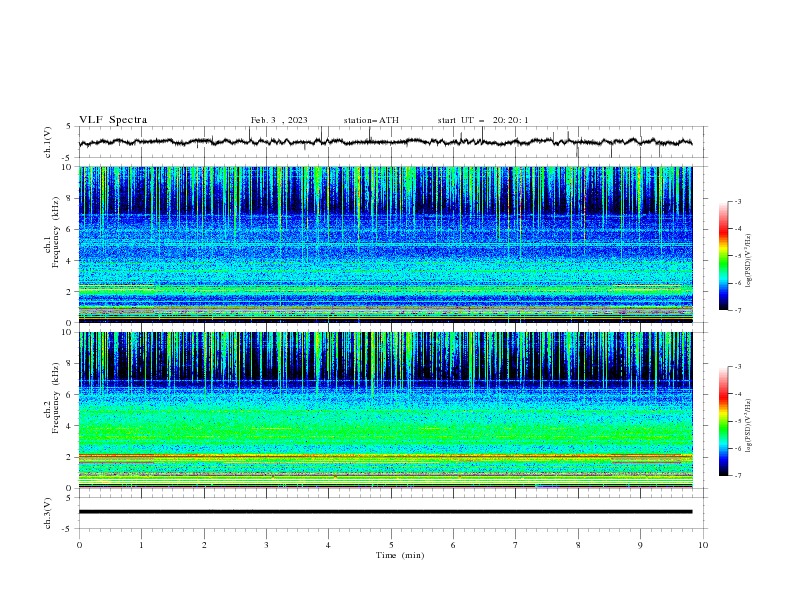Click the "station=ATH" label
This screenshot has height=612, width=792.
[371, 120]
